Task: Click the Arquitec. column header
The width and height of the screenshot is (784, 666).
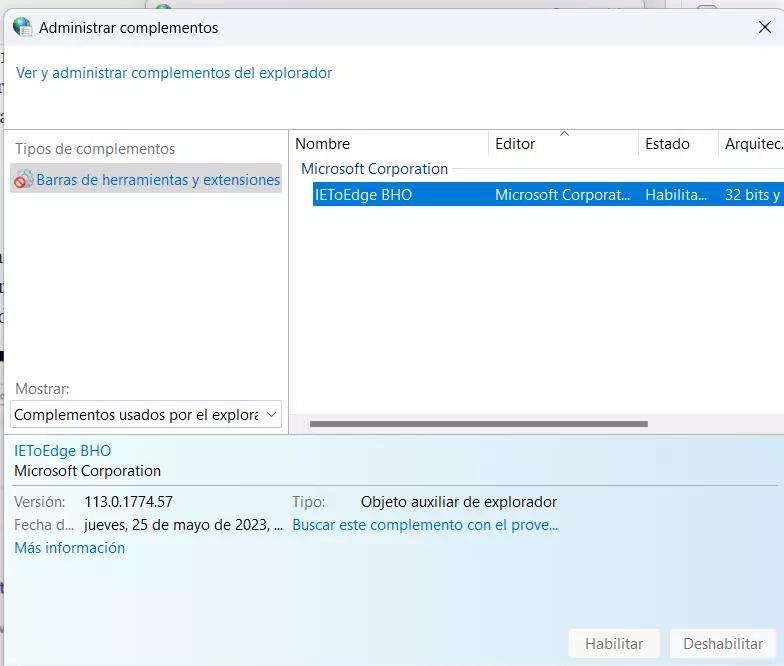Action: click(752, 144)
